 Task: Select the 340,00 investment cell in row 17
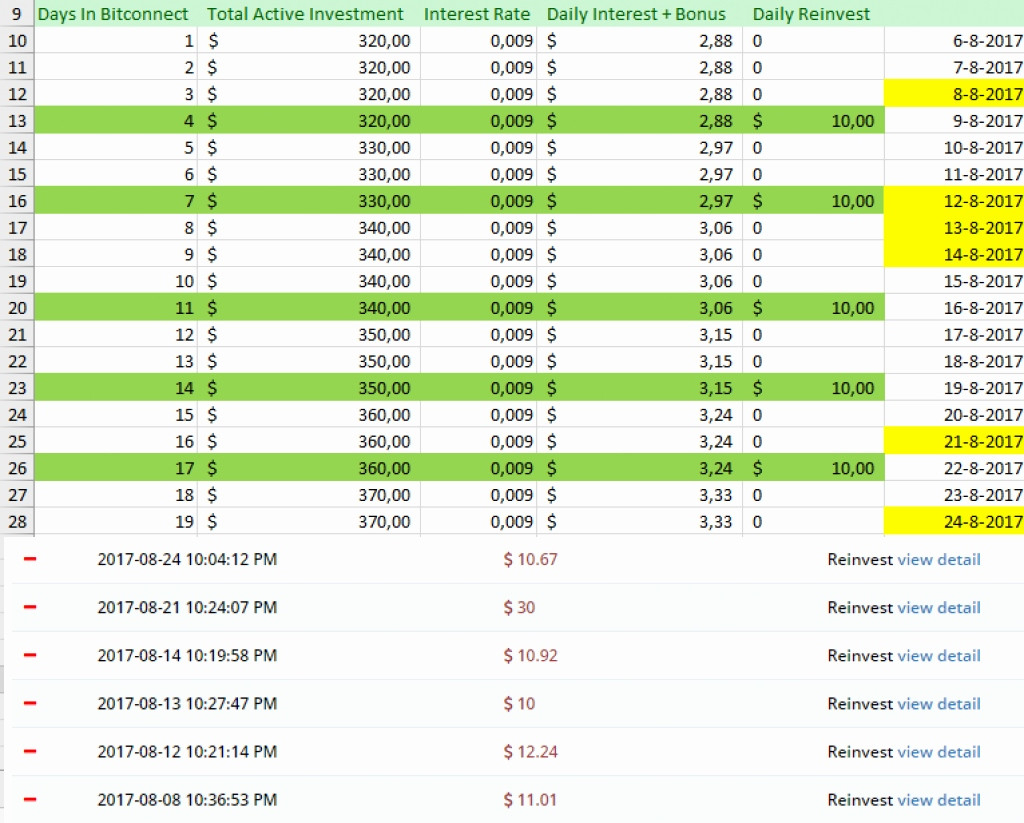308,227
